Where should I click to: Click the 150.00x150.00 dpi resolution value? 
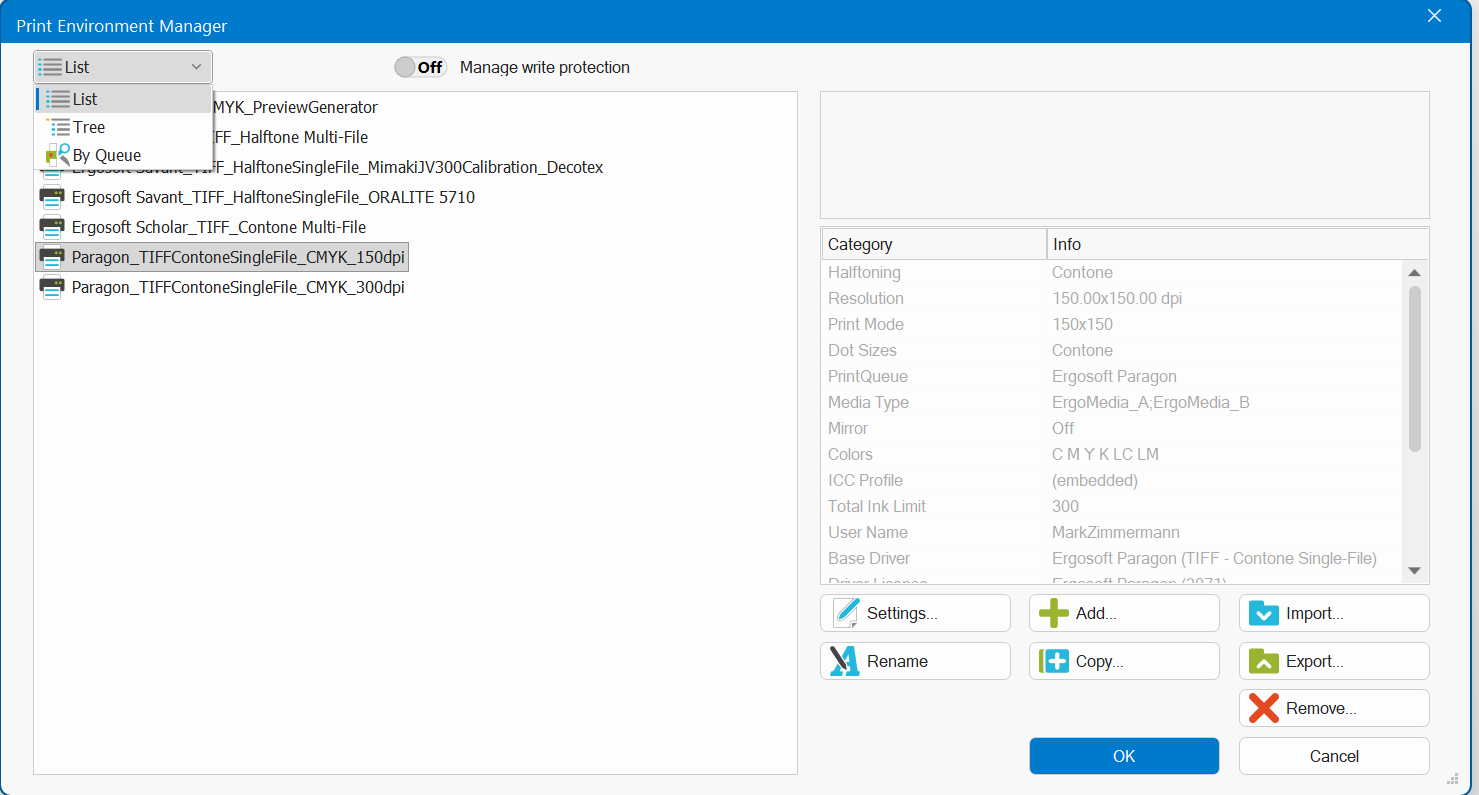coord(1117,298)
